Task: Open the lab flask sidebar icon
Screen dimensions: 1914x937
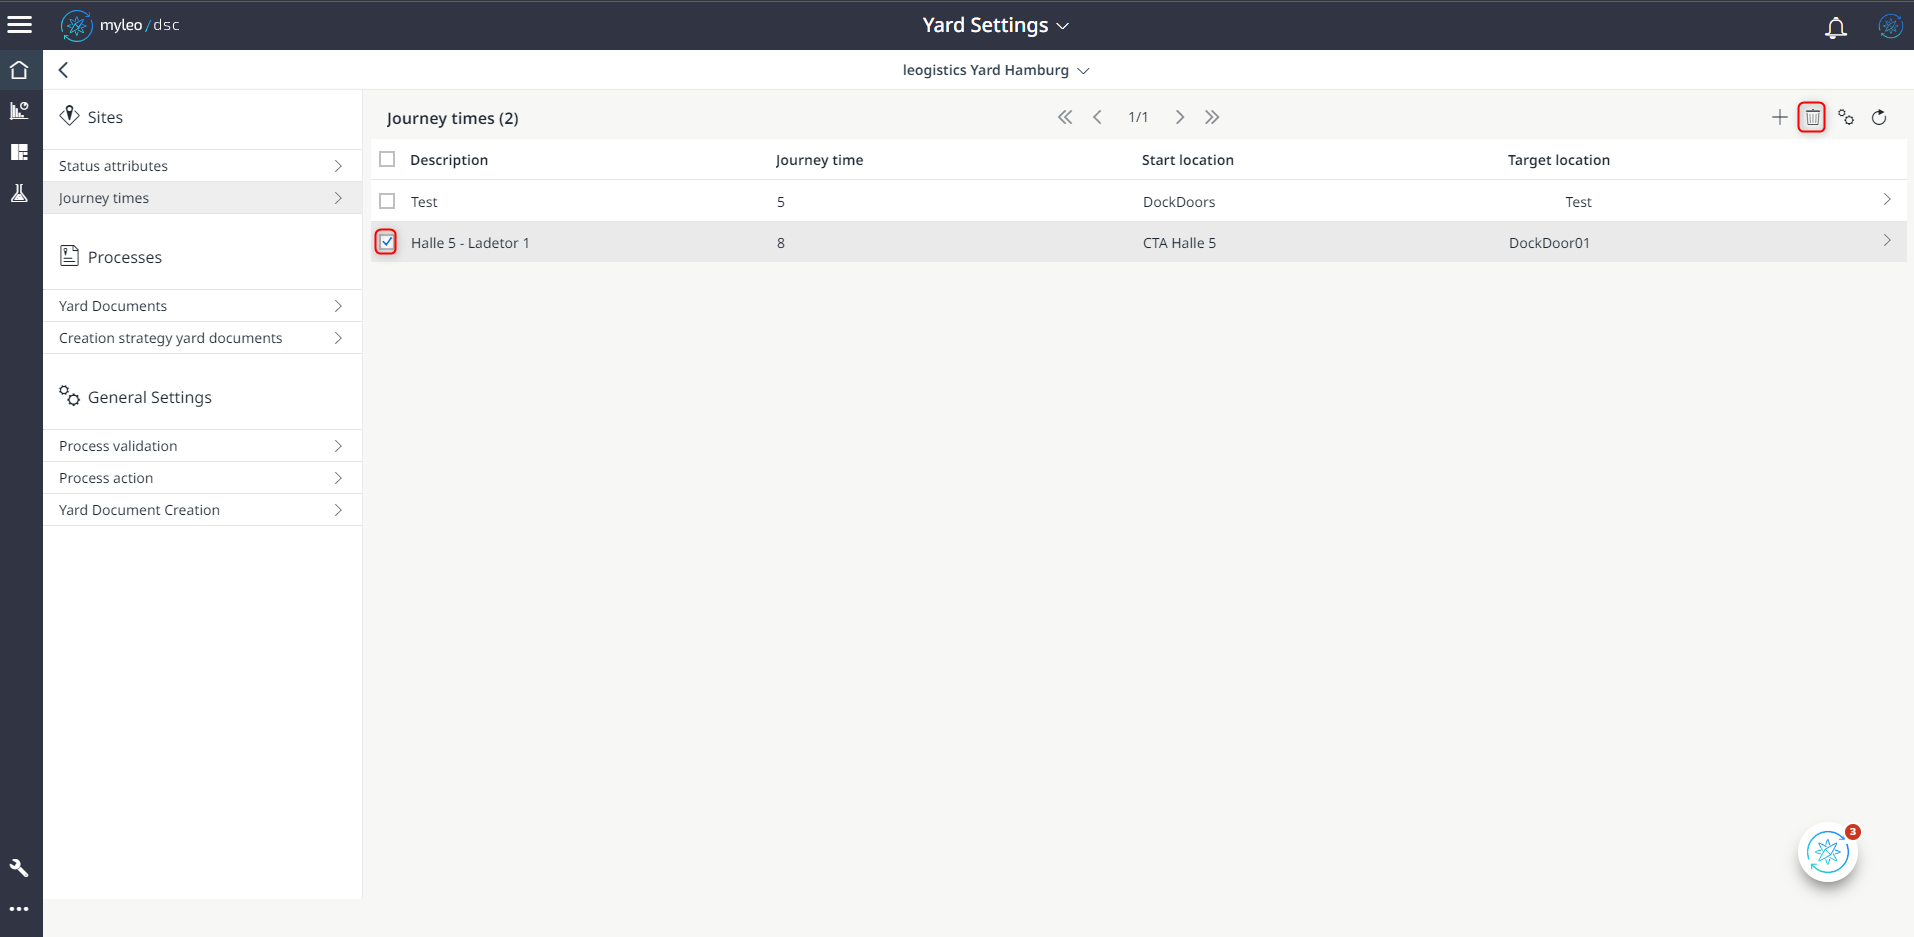Action: click(x=19, y=193)
